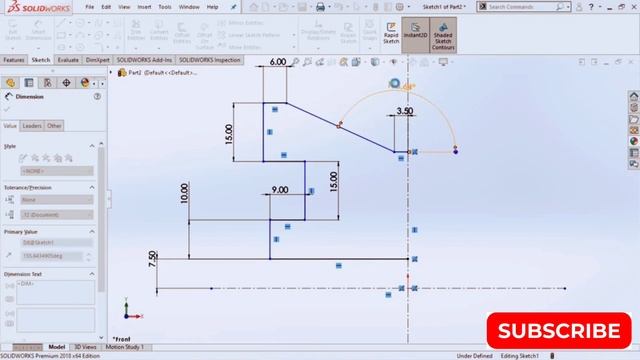This screenshot has width=640, height=360.
Task: Collapse the Primary Value section
Action: 92,231
